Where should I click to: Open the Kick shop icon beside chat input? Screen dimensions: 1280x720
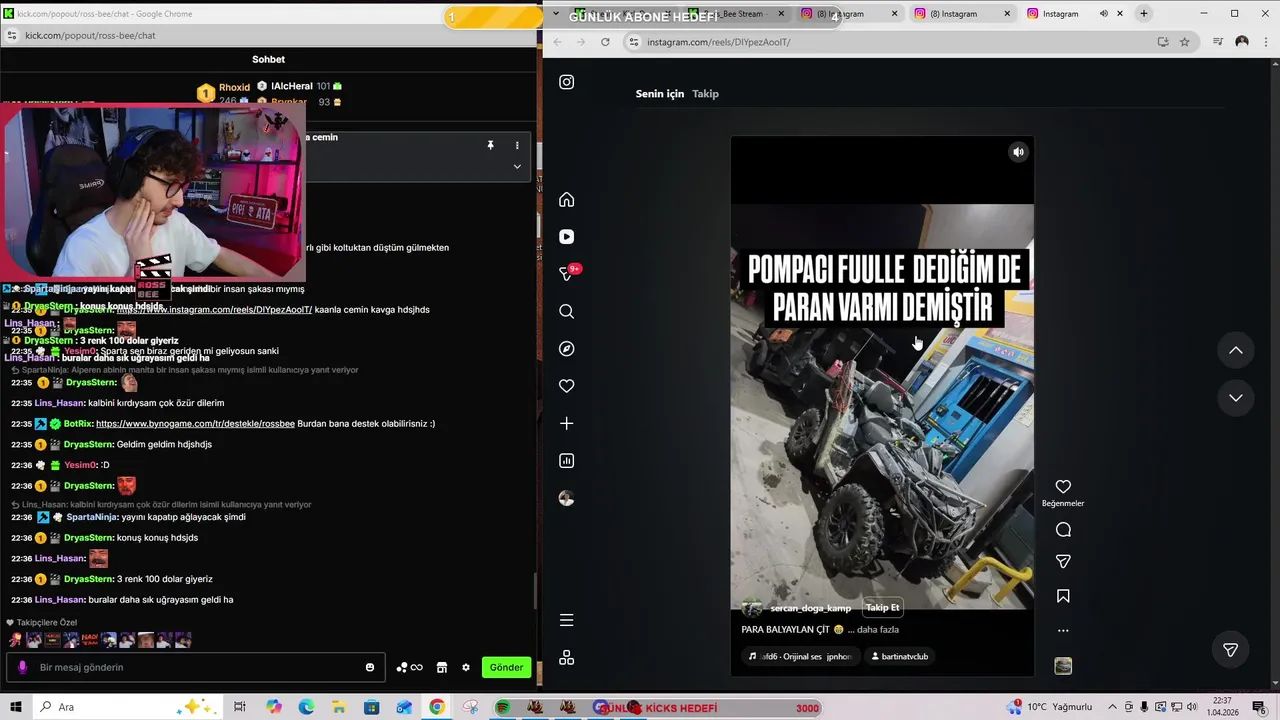tap(441, 667)
